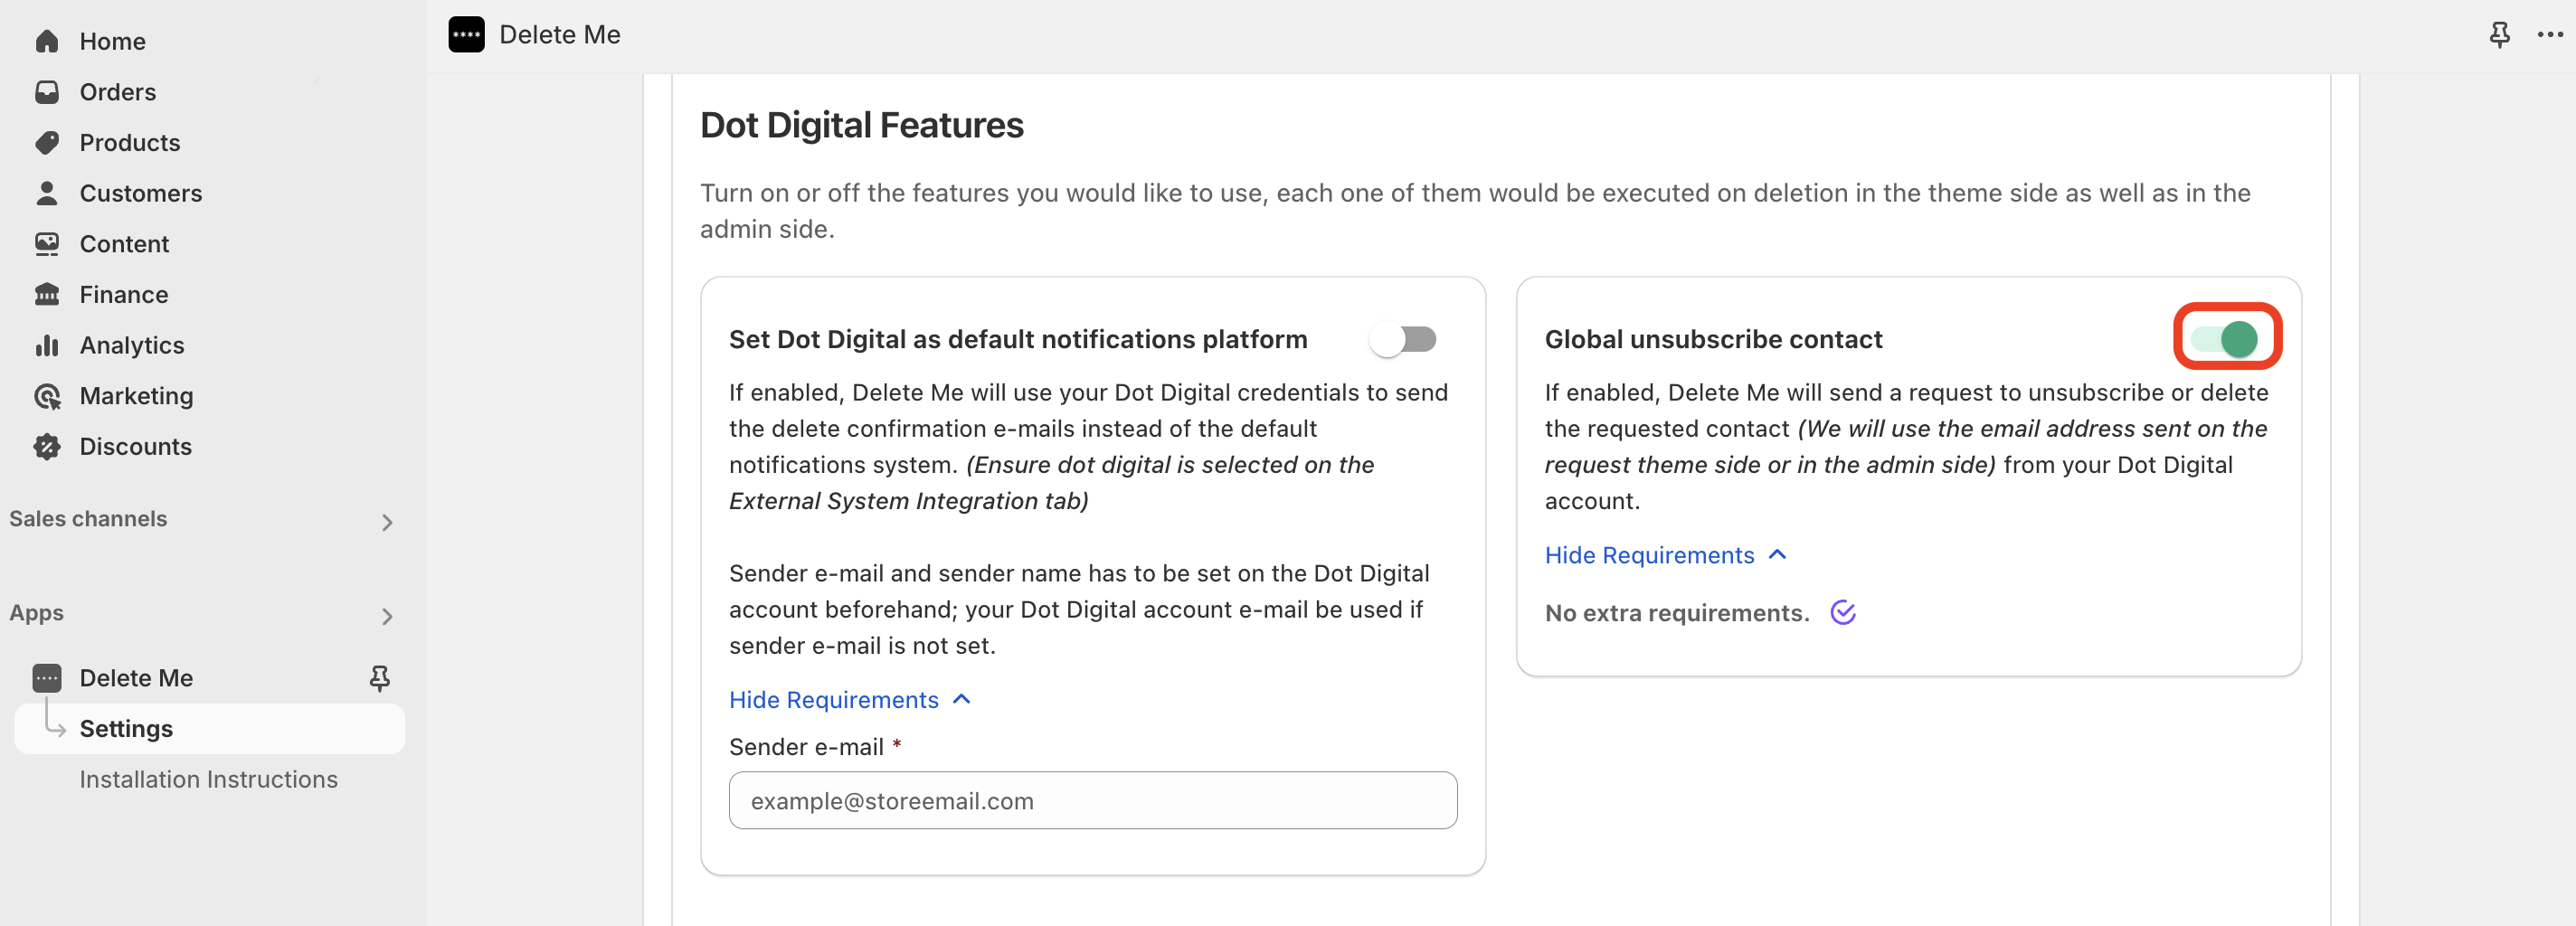Click the Apps section label

click(36, 612)
